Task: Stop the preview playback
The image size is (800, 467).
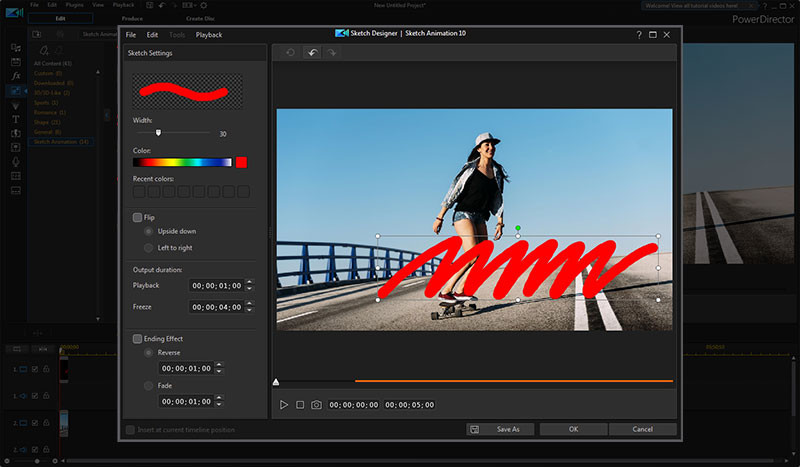Action: 300,405
